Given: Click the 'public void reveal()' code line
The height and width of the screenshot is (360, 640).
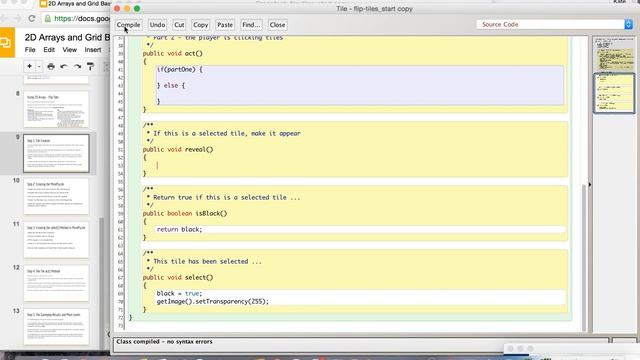Looking at the screenshot, I should [x=178, y=149].
